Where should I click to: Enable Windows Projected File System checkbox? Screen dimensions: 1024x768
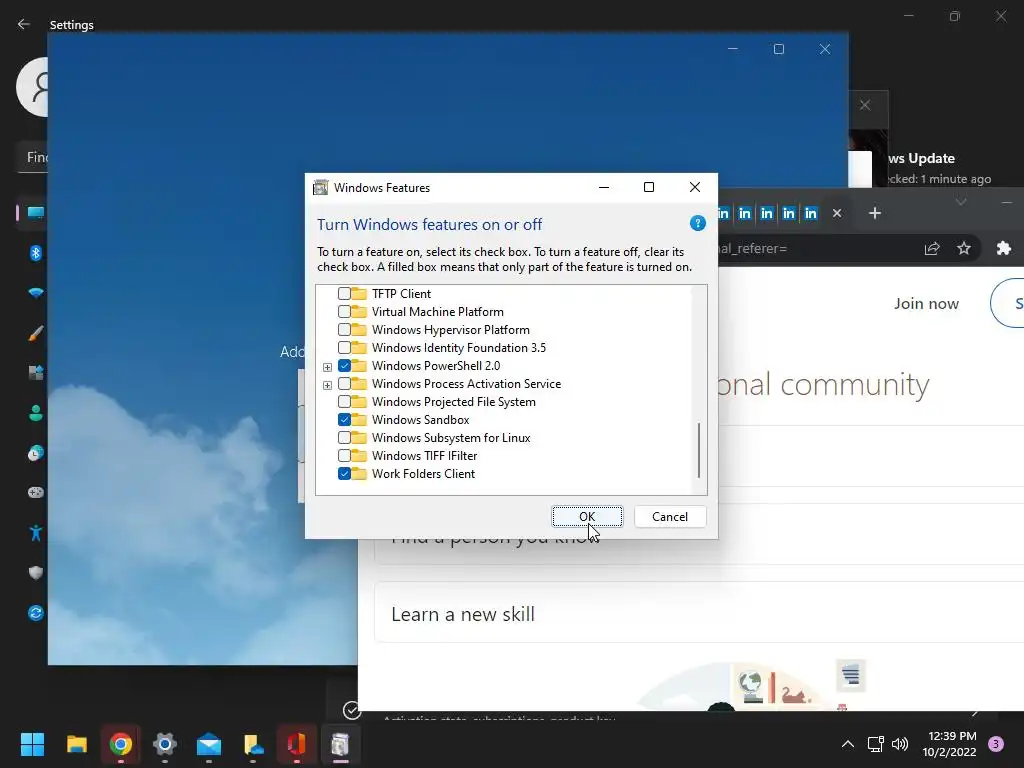coord(344,402)
